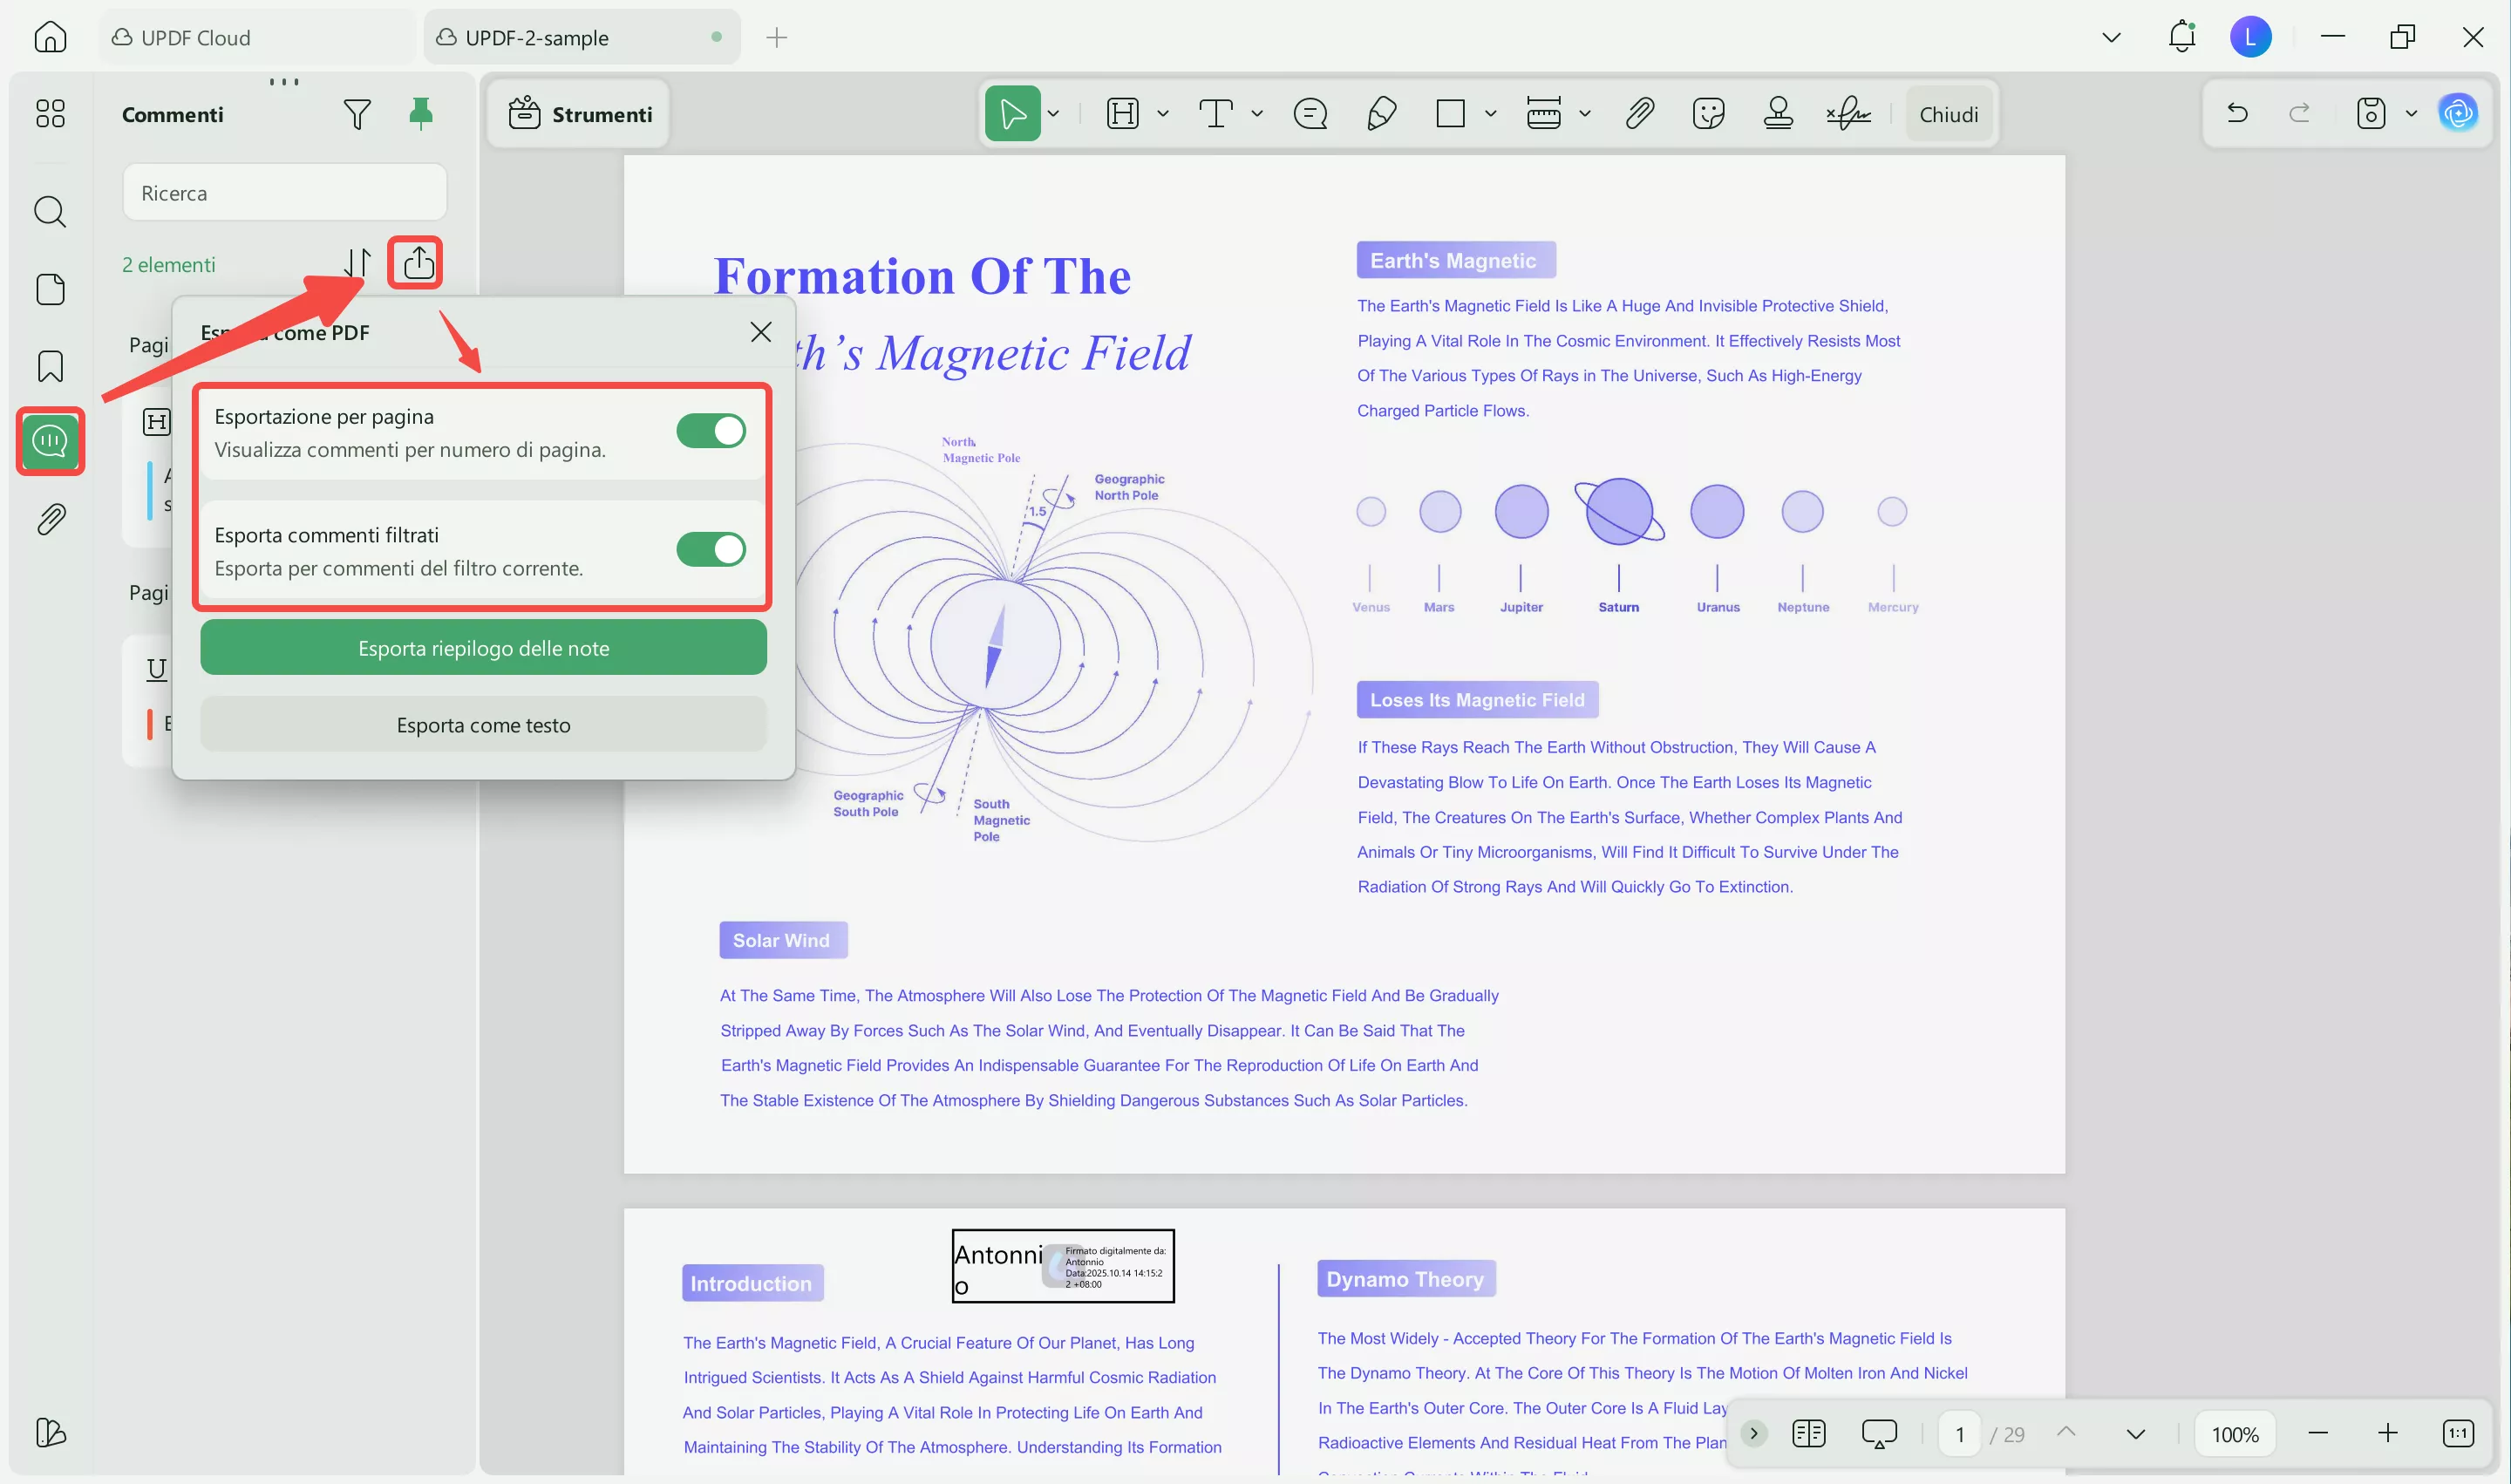Disable Esporta commenti filtrati switch
Screen dimensions: 2511x1484
pyautogui.click(x=710, y=549)
